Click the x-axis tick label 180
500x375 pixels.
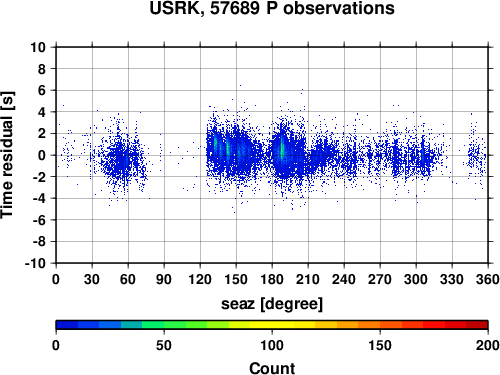click(272, 279)
